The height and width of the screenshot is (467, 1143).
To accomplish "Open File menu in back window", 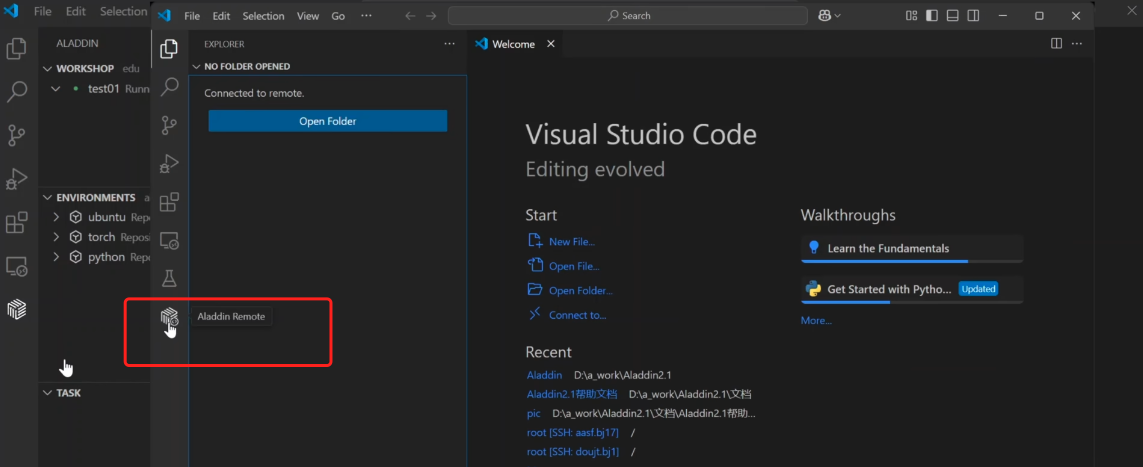I will pyautogui.click(x=43, y=12).
